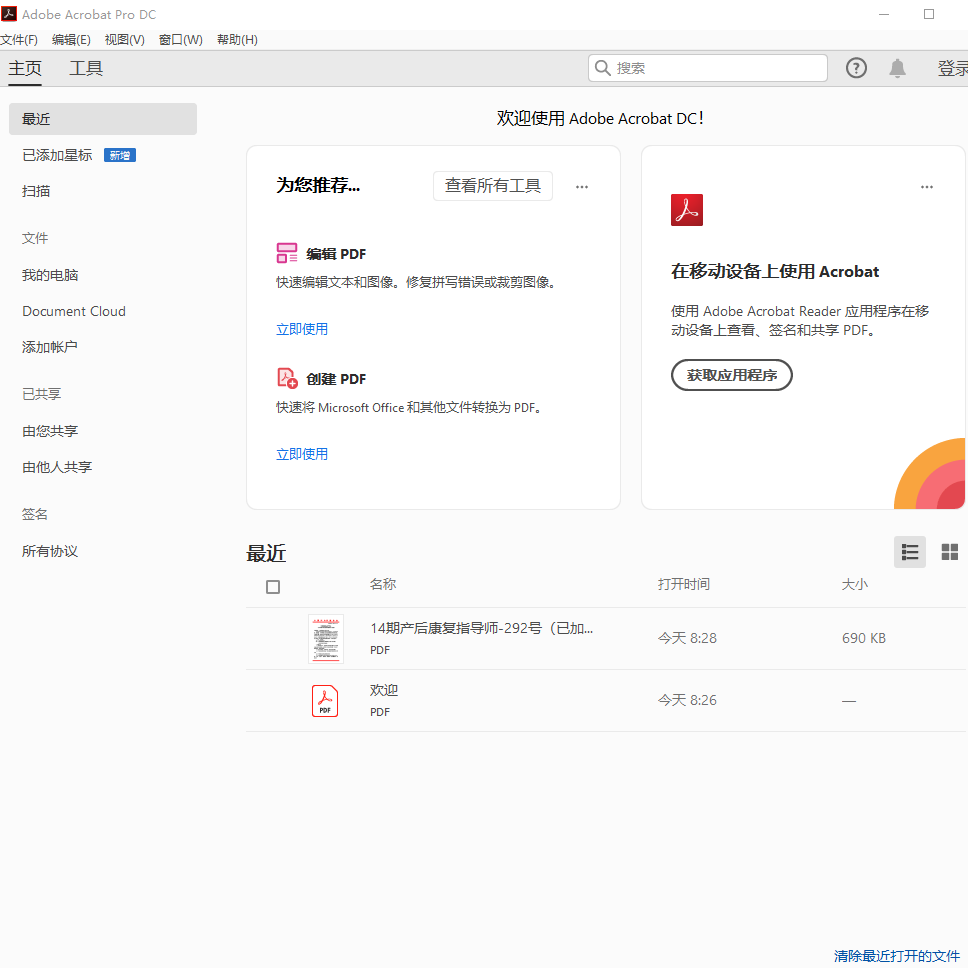Image resolution: width=968 pixels, height=968 pixels.
Task: Sort recent files by 大小 column
Action: 854,584
